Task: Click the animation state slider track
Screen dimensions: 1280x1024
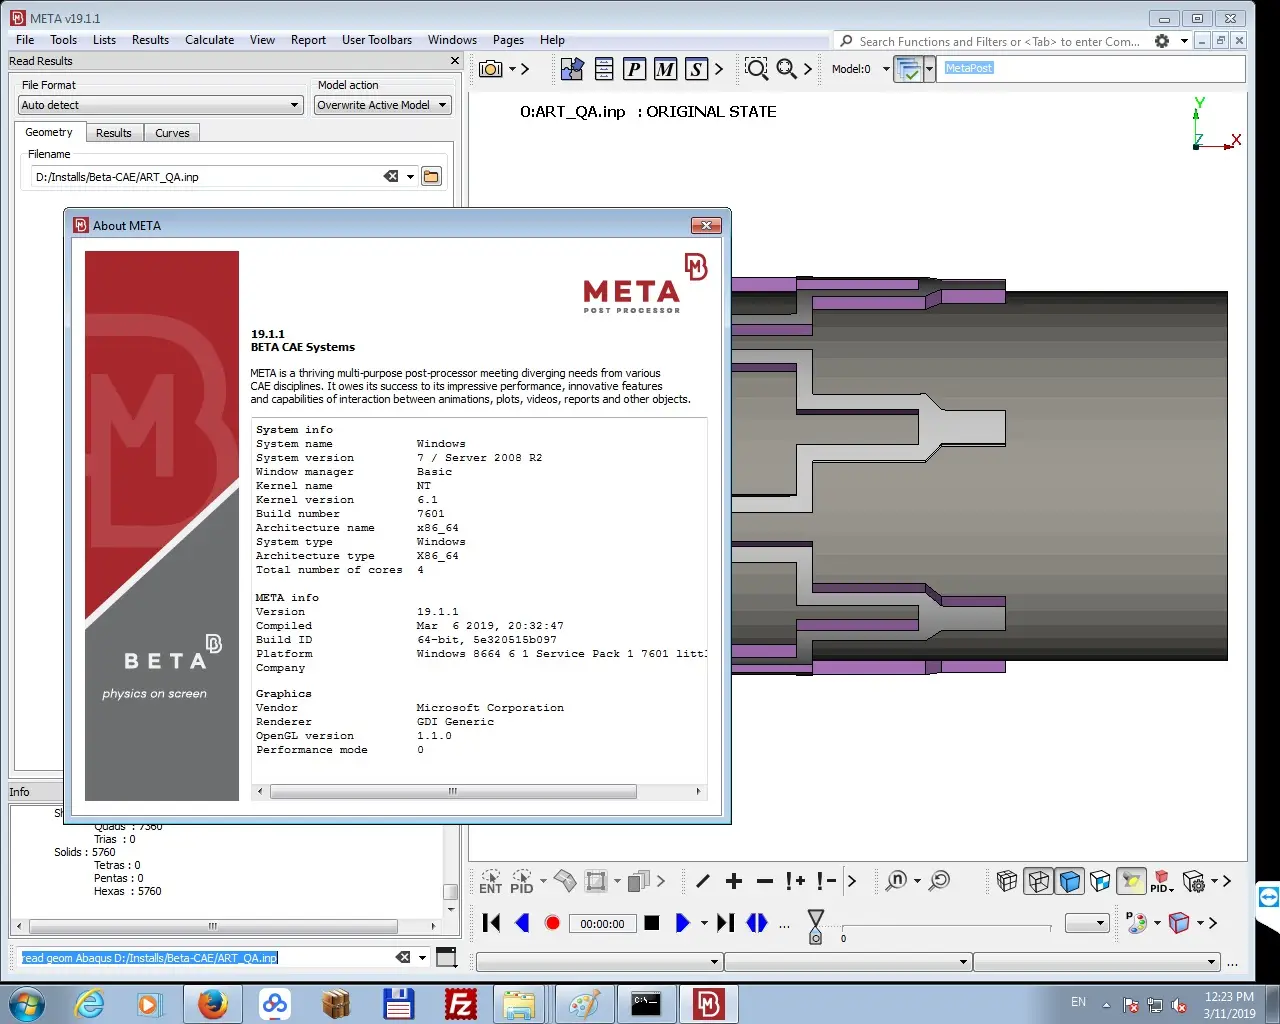Action: 946,928
